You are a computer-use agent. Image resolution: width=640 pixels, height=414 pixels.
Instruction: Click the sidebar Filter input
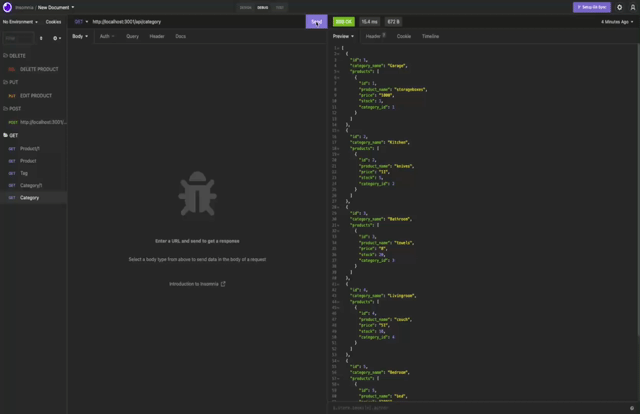pyautogui.click(x=18, y=38)
